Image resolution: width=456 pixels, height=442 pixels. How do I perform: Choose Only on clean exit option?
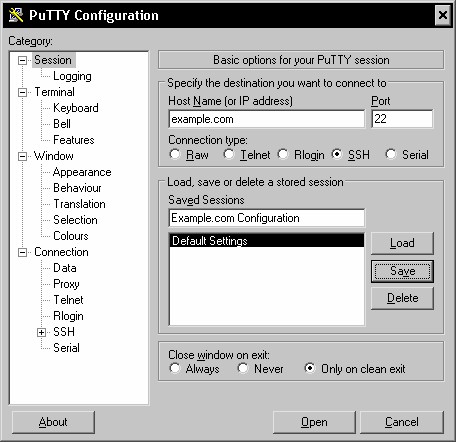[310, 368]
